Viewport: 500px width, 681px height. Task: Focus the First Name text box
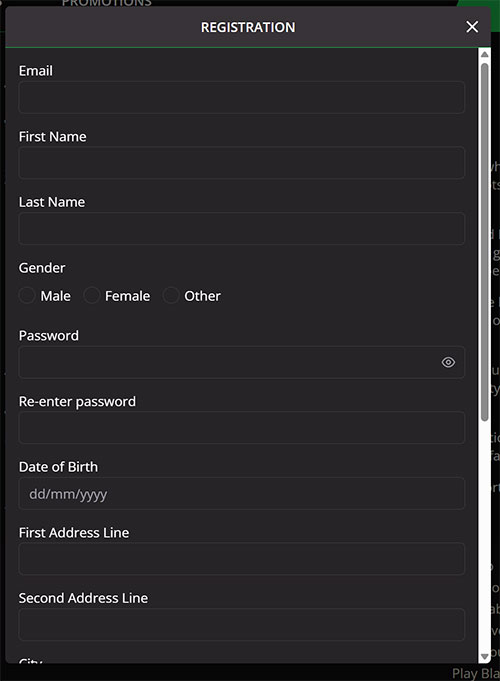pyautogui.click(x=242, y=163)
